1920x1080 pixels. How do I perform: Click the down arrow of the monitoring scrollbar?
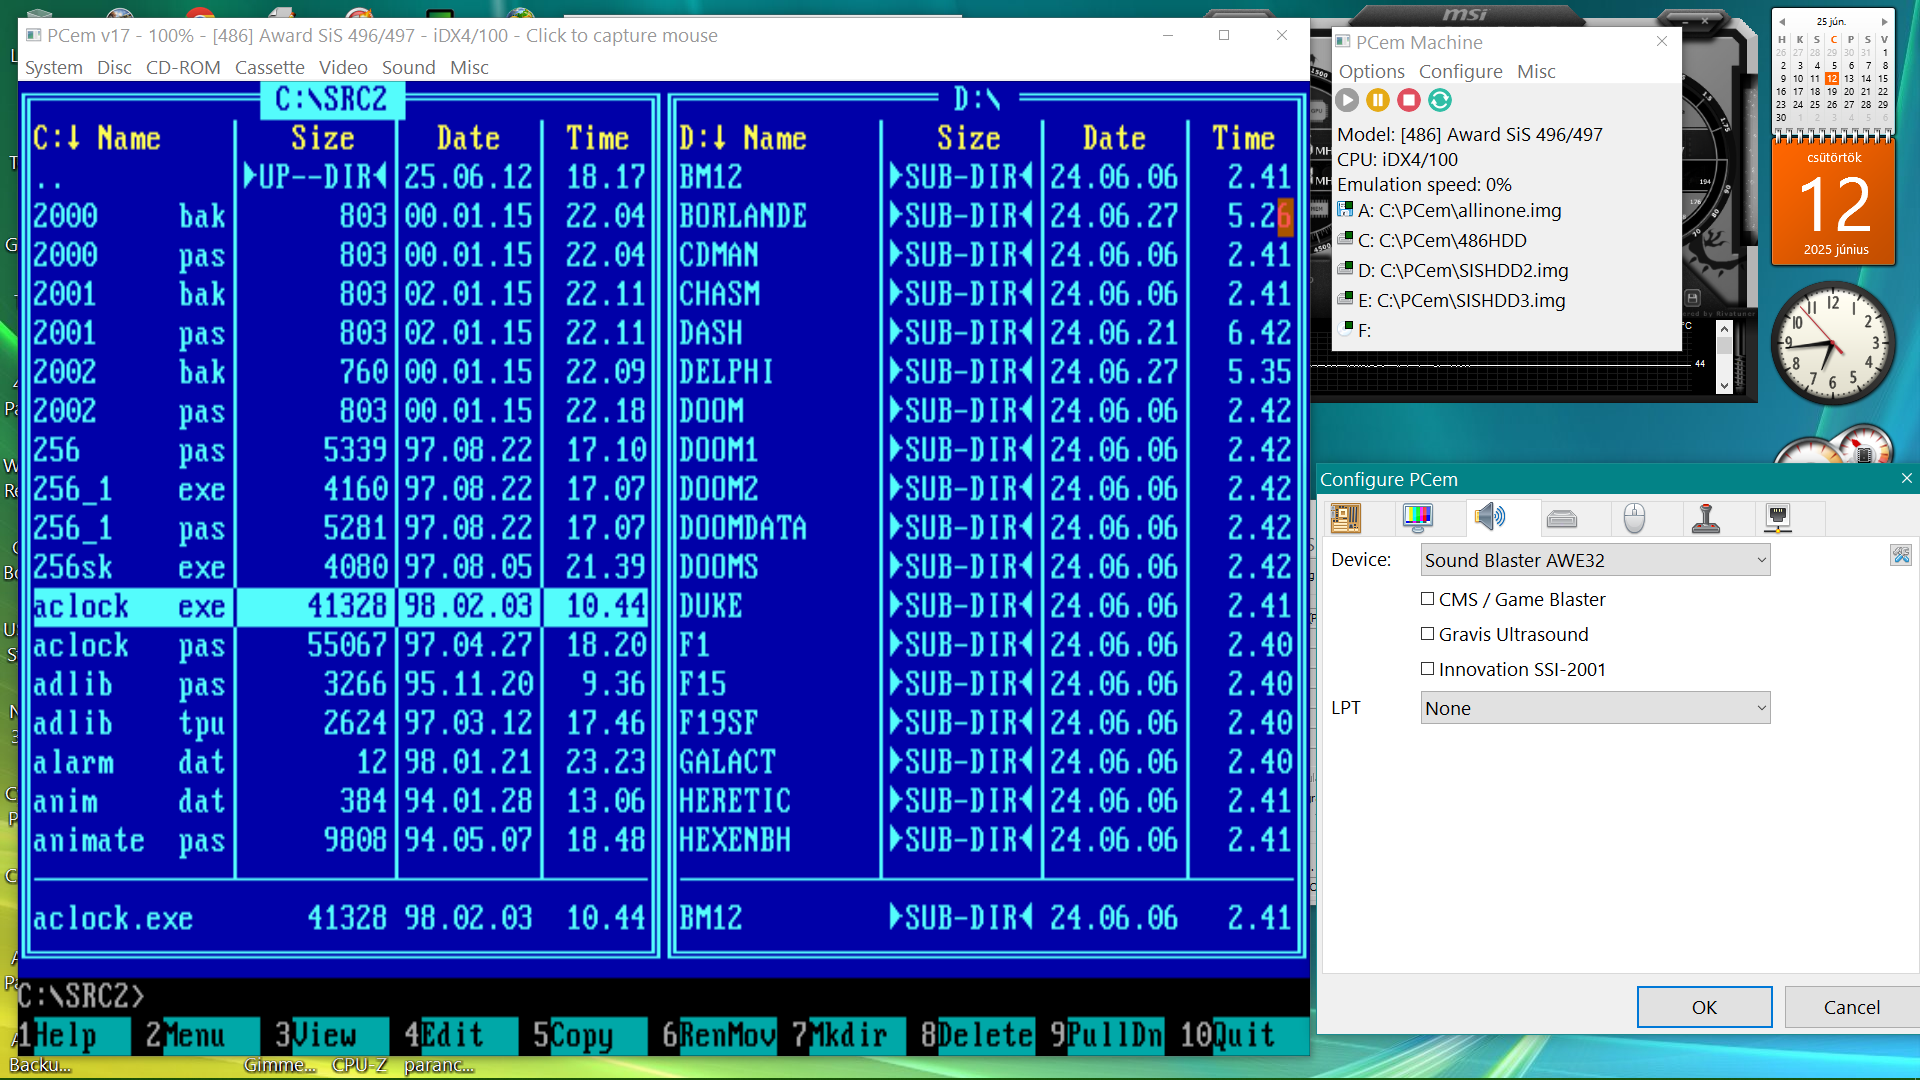[x=1724, y=385]
